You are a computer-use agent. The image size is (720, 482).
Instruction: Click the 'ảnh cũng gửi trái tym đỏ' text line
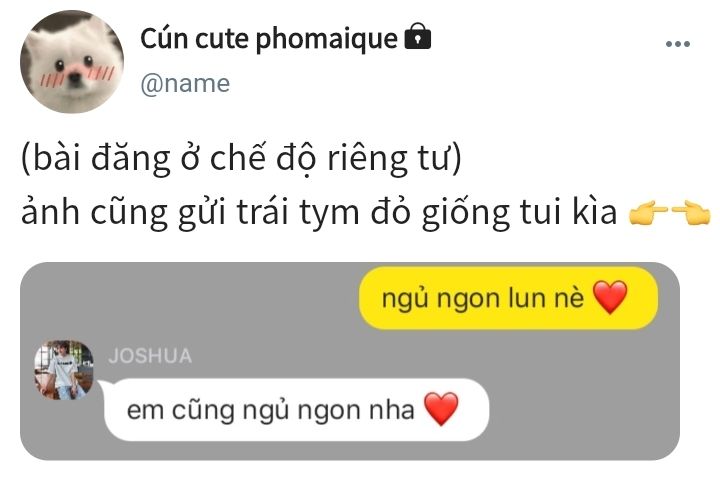click(x=218, y=213)
